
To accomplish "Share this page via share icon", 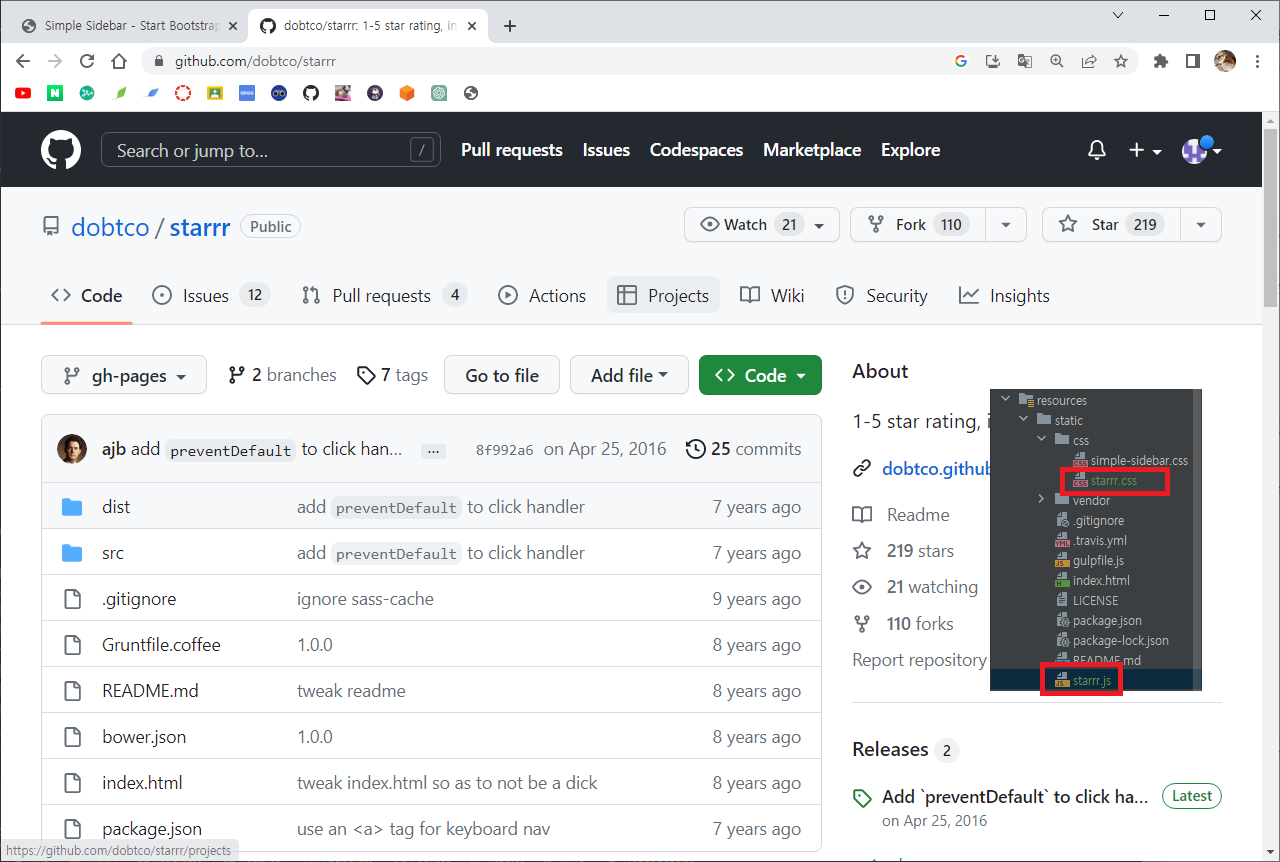I will coord(1089,61).
